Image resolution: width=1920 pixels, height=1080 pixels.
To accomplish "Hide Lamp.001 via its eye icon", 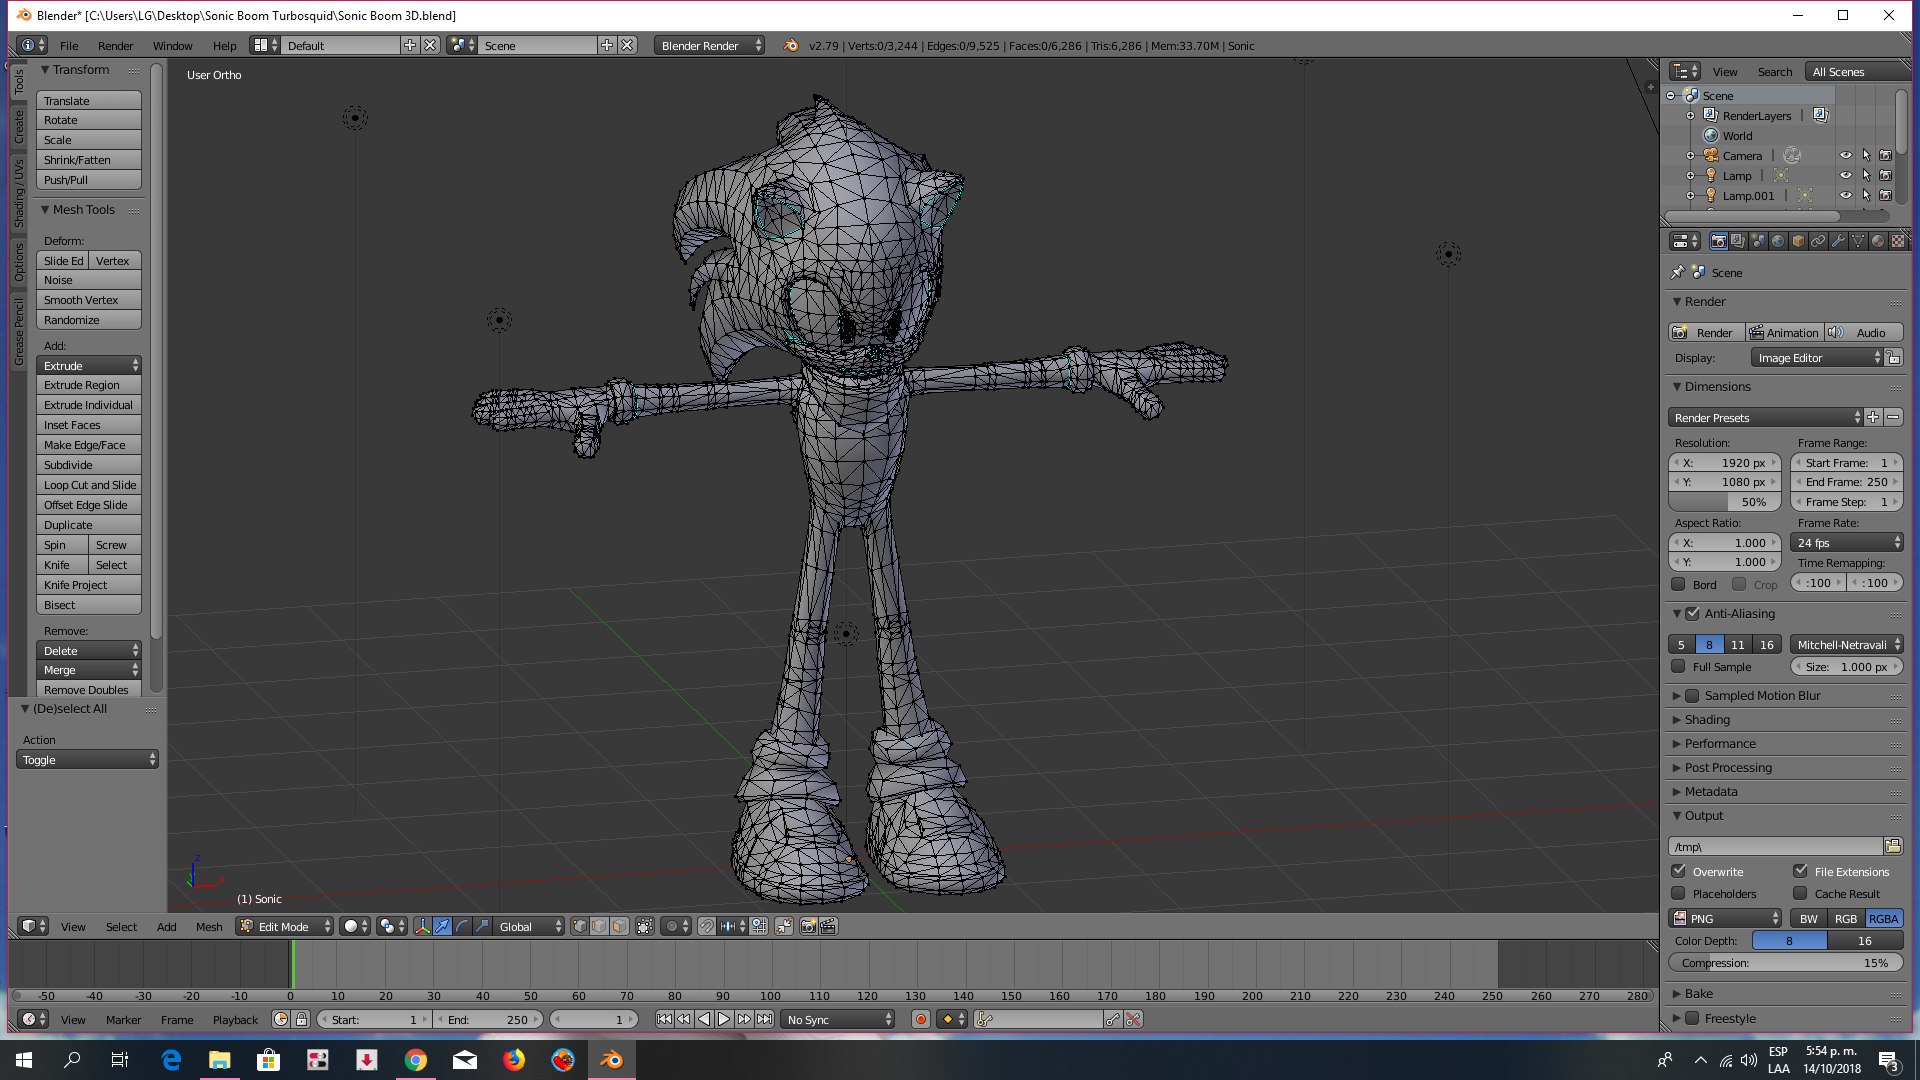I will click(1846, 196).
